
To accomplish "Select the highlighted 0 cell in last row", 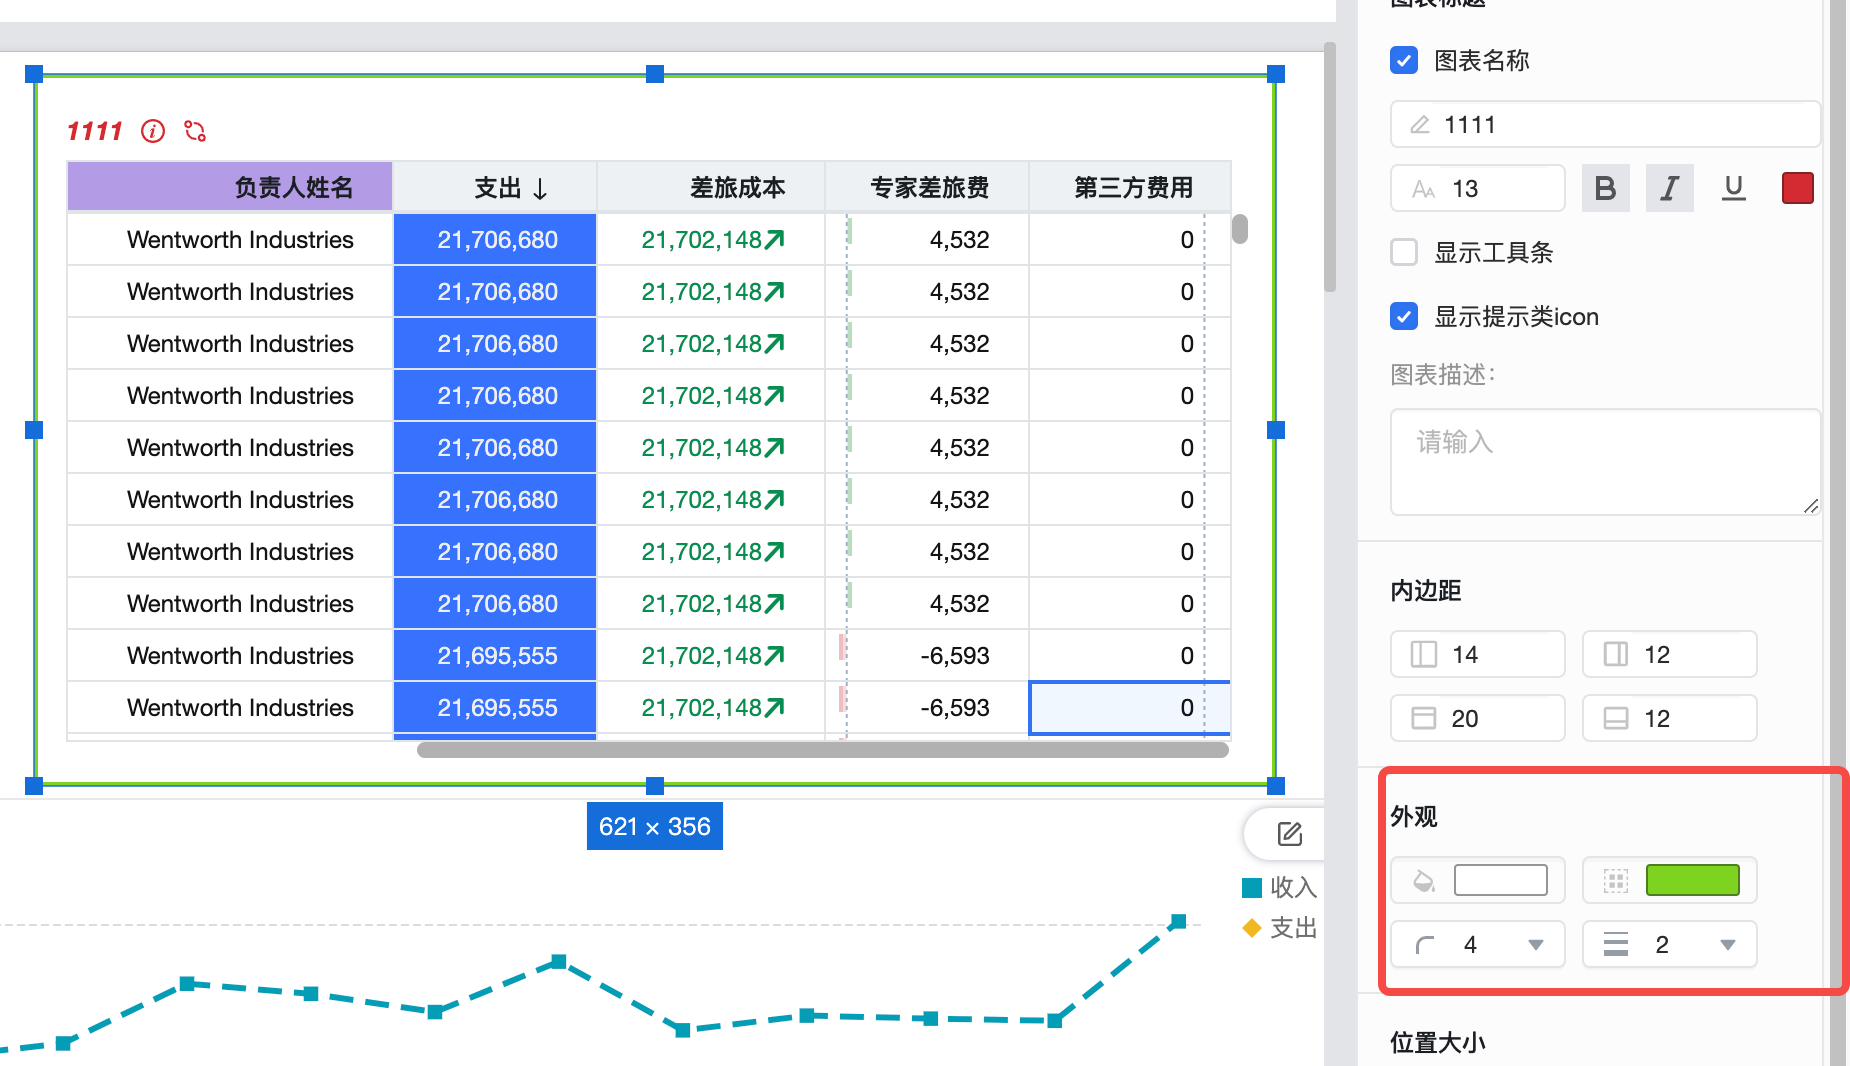I will point(1130,708).
